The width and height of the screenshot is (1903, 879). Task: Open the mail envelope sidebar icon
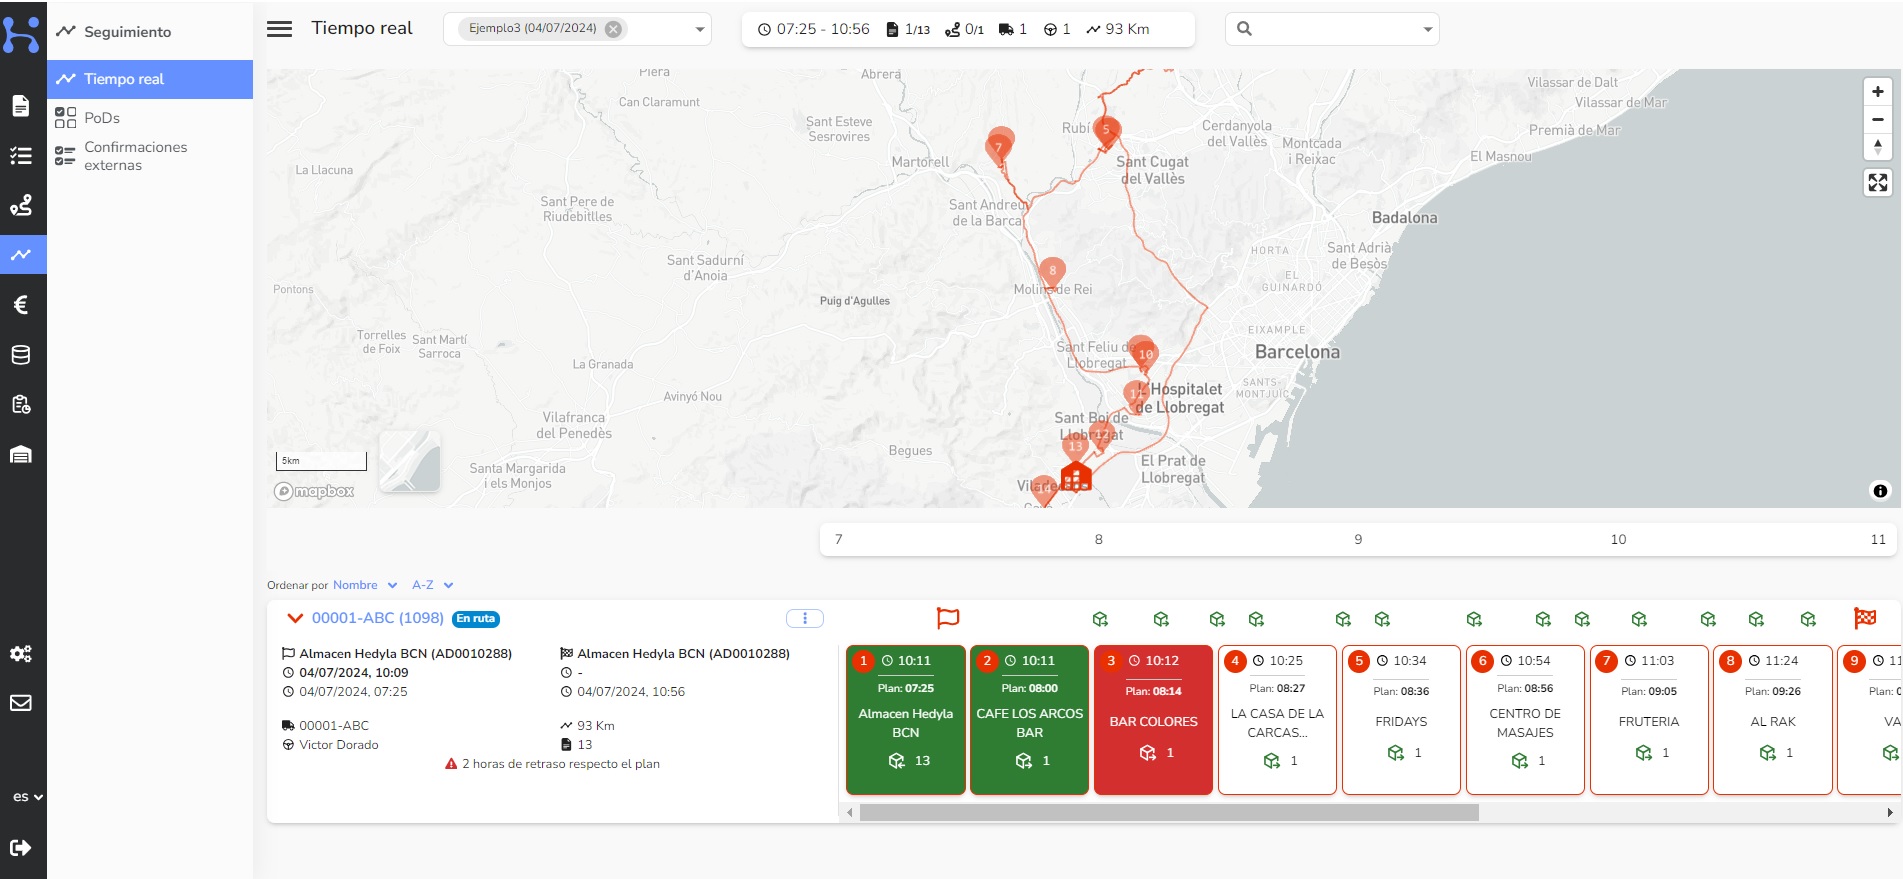[21, 703]
